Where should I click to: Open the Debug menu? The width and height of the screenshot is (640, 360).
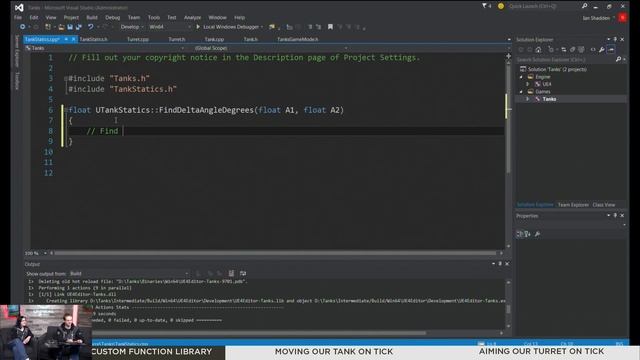pos(113,18)
